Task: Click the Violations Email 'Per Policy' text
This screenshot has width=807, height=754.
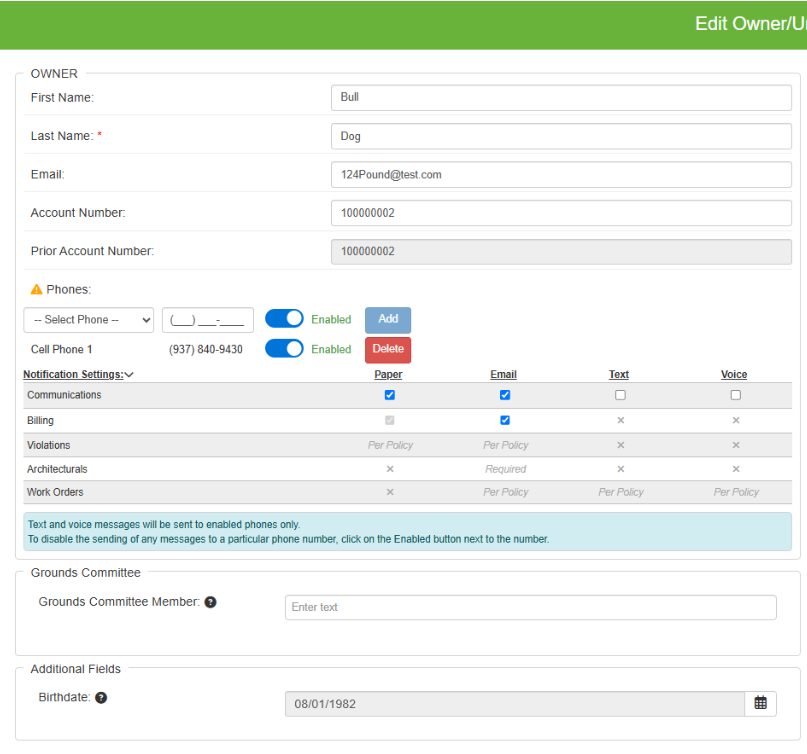Action: pos(505,445)
